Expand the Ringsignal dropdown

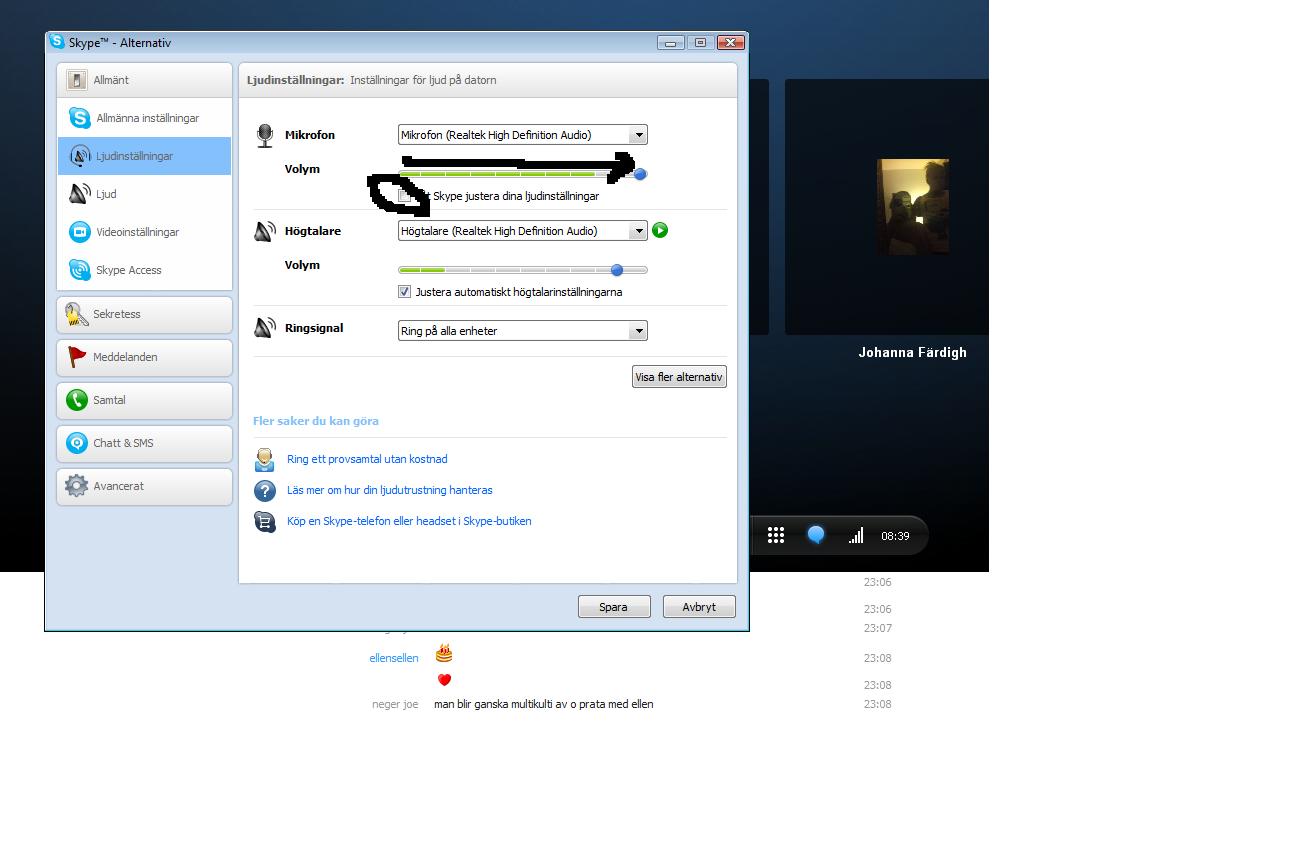tap(523, 331)
